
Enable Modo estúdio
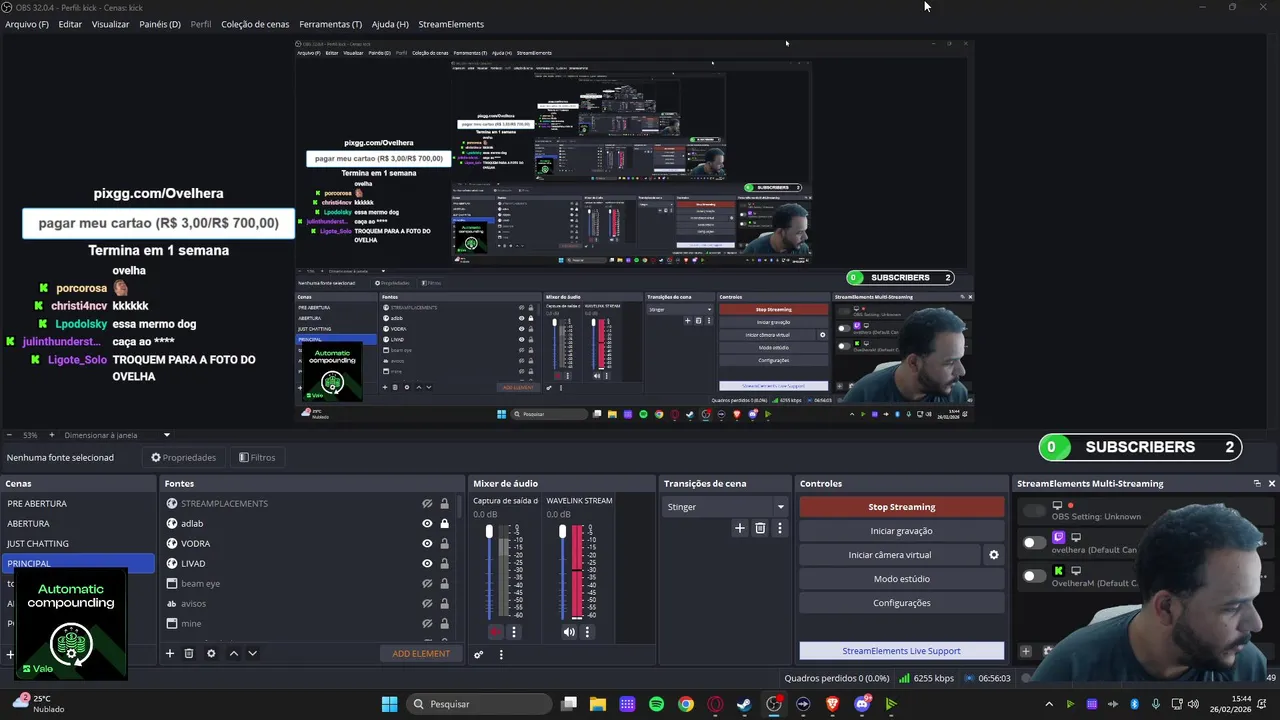[x=901, y=579]
